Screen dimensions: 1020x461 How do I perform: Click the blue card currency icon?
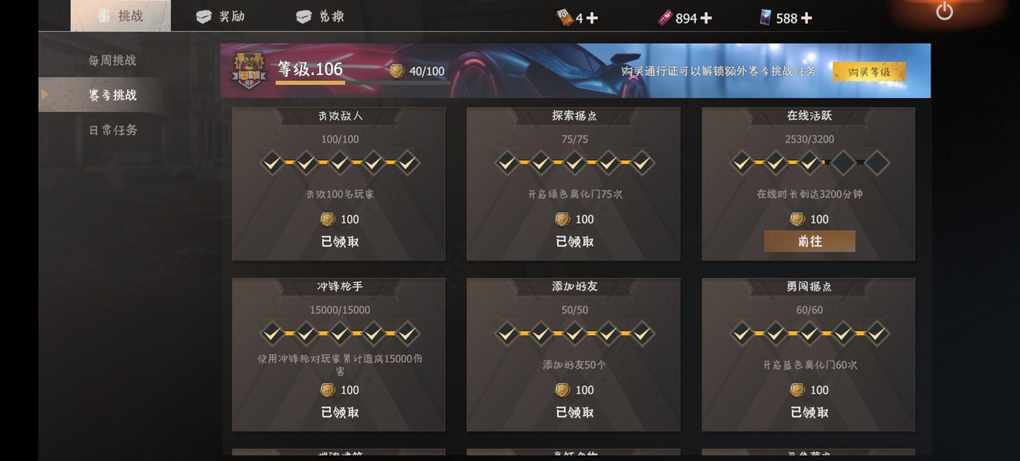pos(765,18)
